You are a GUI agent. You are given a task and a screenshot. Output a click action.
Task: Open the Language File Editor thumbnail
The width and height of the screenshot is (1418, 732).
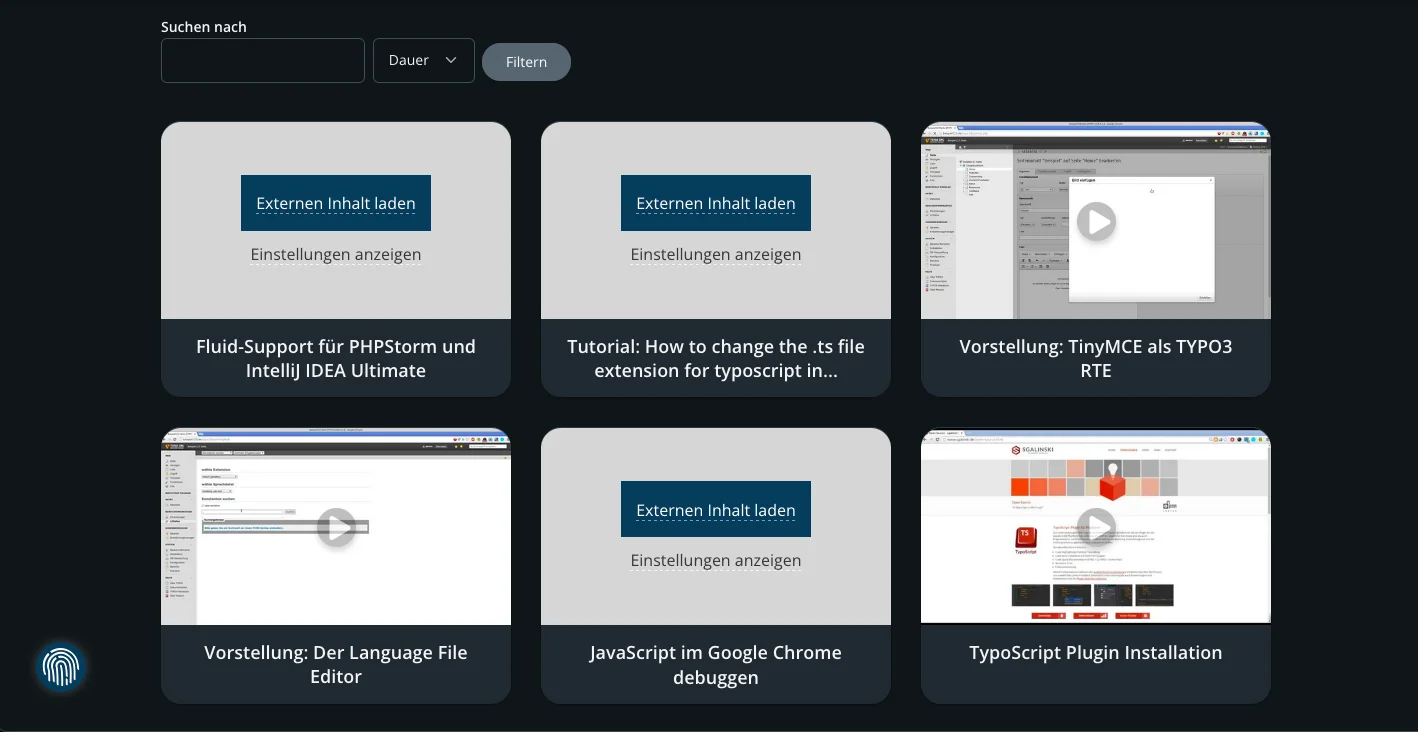(x=336, y=527)
